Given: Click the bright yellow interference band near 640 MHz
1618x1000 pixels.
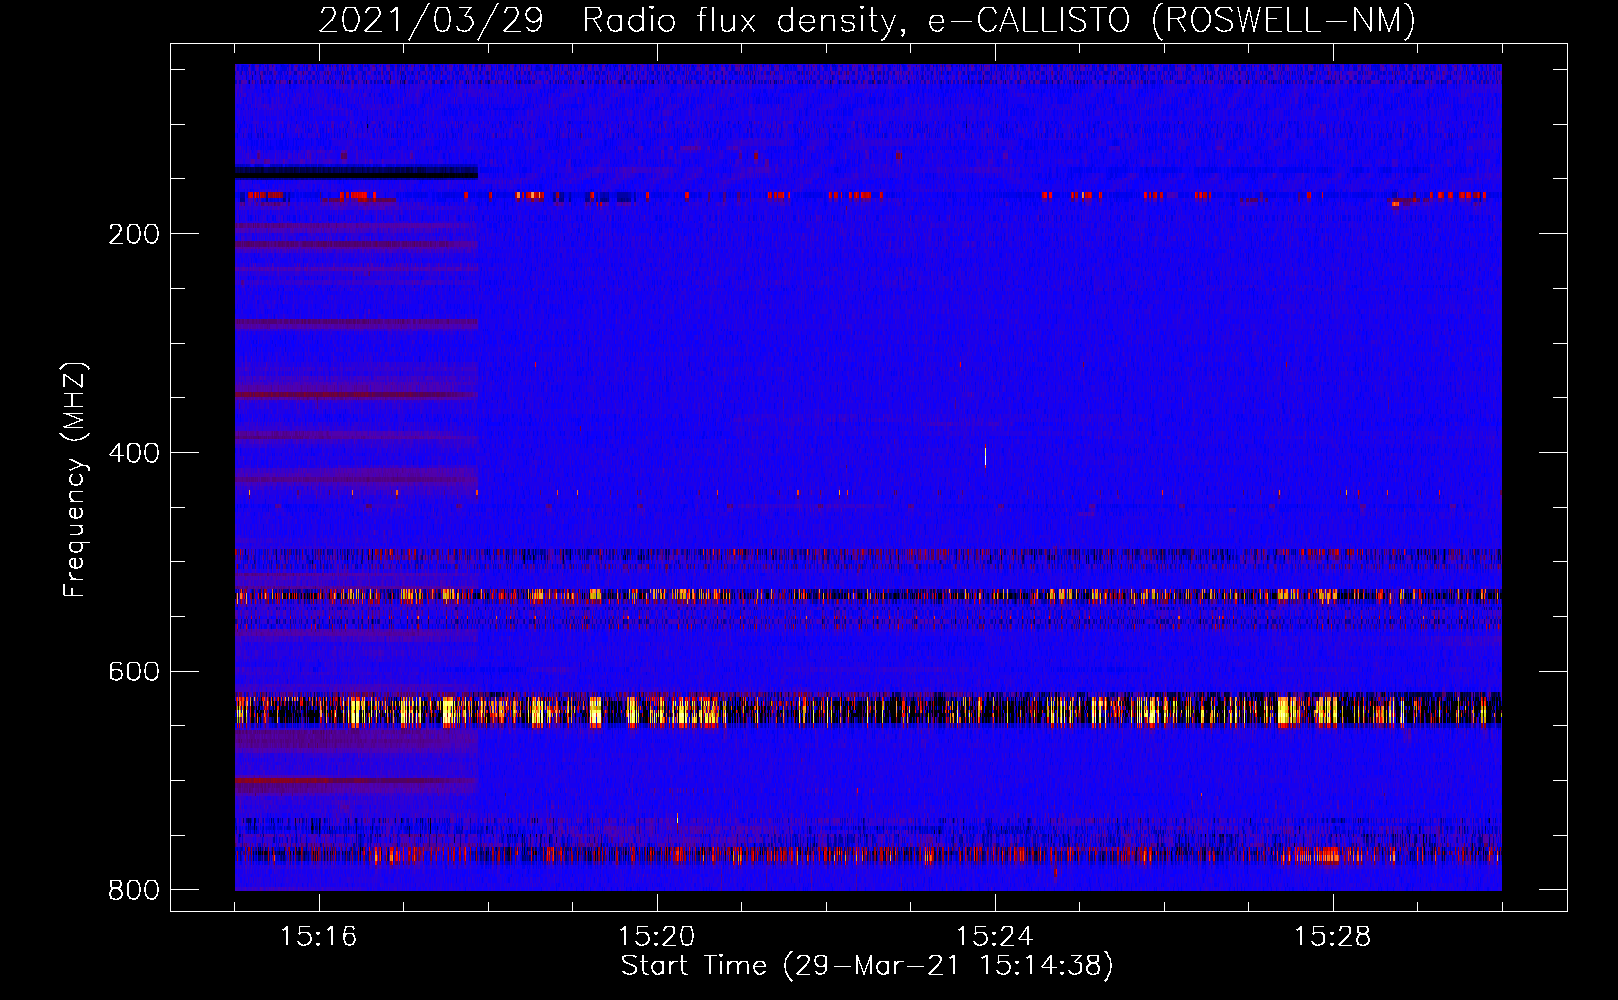Looking at the screenshot, I should (x=868, y=710).
